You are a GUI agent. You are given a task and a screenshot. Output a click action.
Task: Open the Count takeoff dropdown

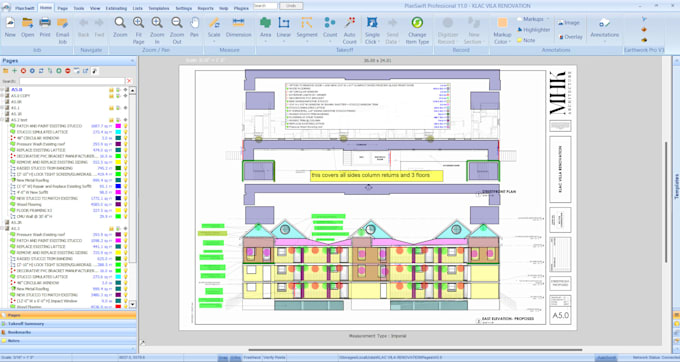tap(330, 42)
